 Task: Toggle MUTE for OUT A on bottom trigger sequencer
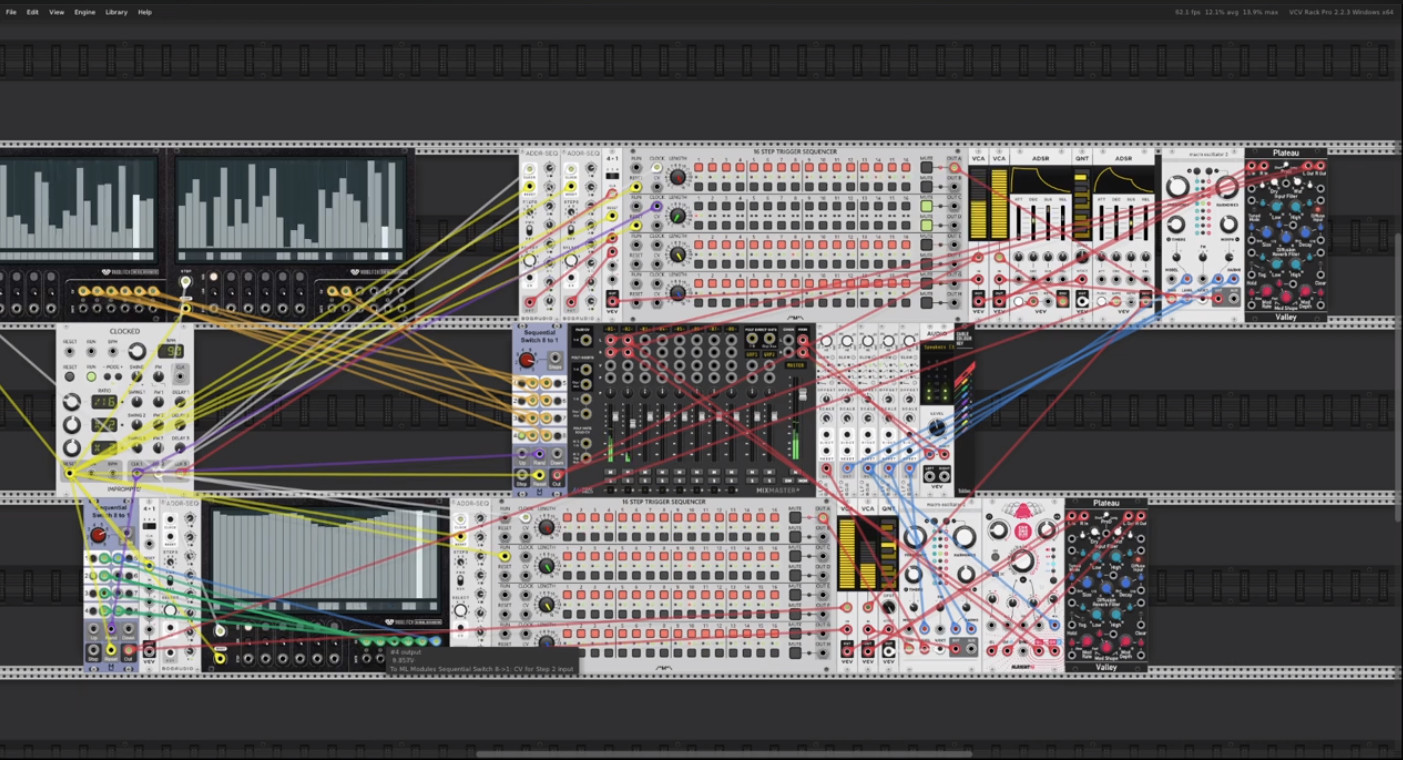pos(795,517)
